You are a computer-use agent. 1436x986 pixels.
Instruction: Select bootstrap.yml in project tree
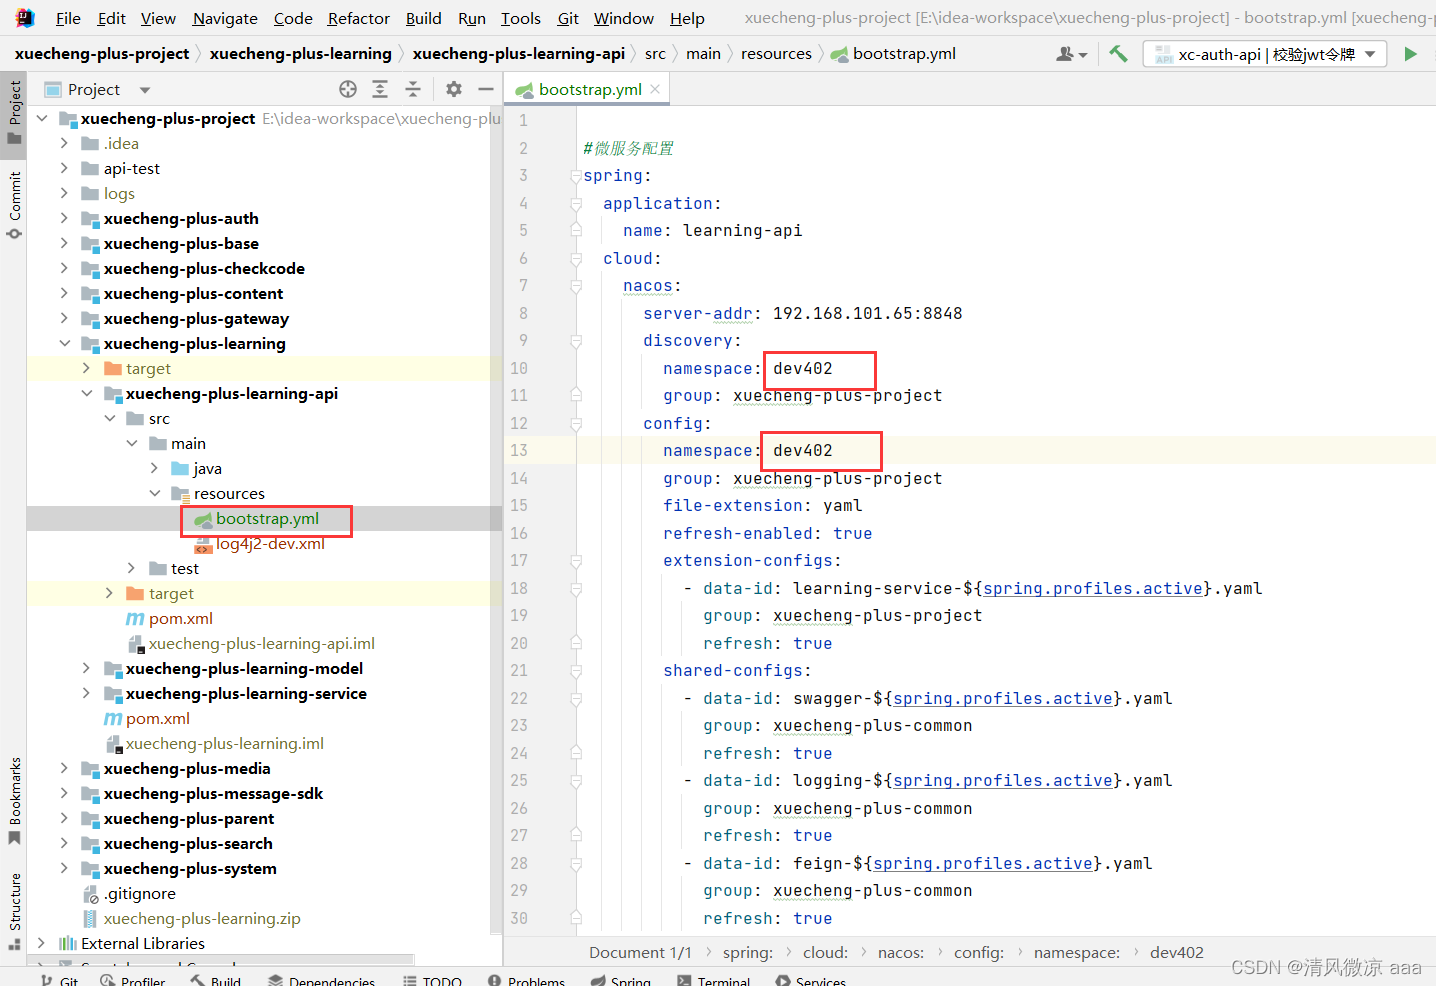point(267,518)
